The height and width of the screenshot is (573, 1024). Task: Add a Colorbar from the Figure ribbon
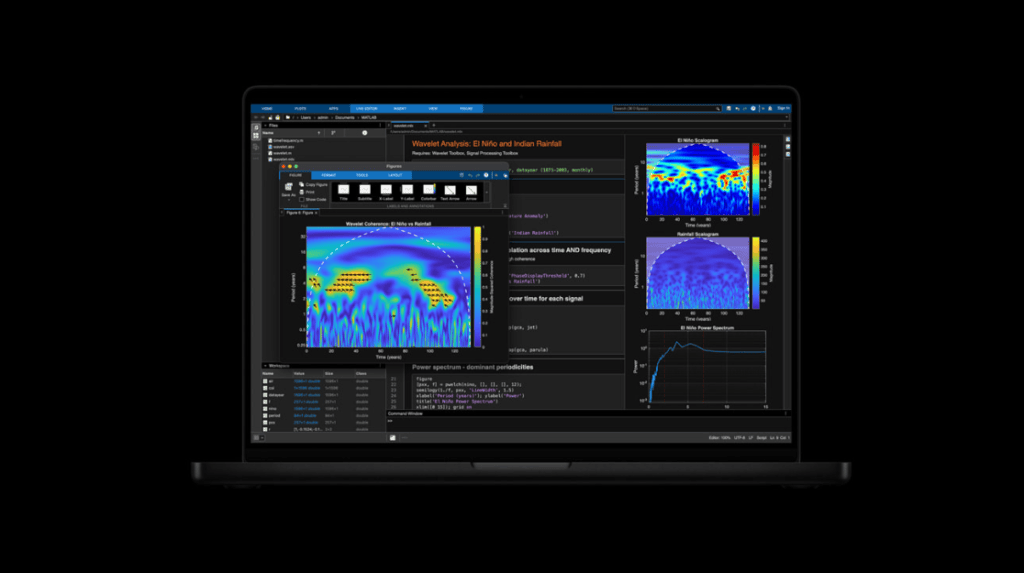coord(428,189)
